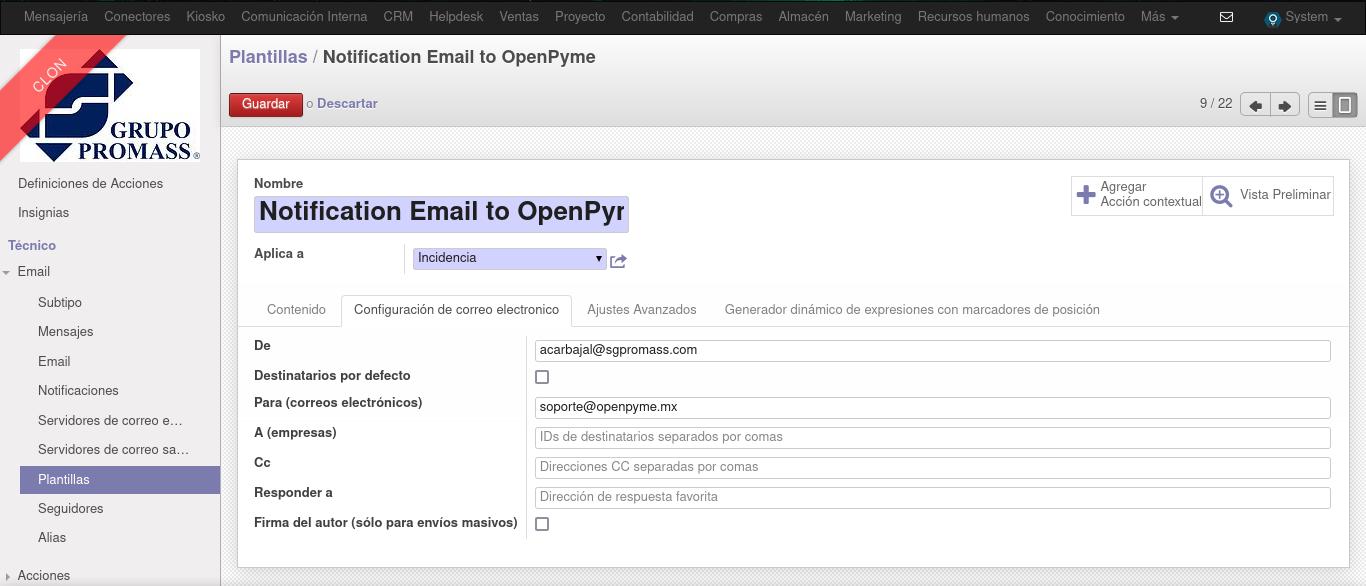Viewport: 1366px width, 586px height.
Task: Open the Helpdesk menu
Action: 456,17
